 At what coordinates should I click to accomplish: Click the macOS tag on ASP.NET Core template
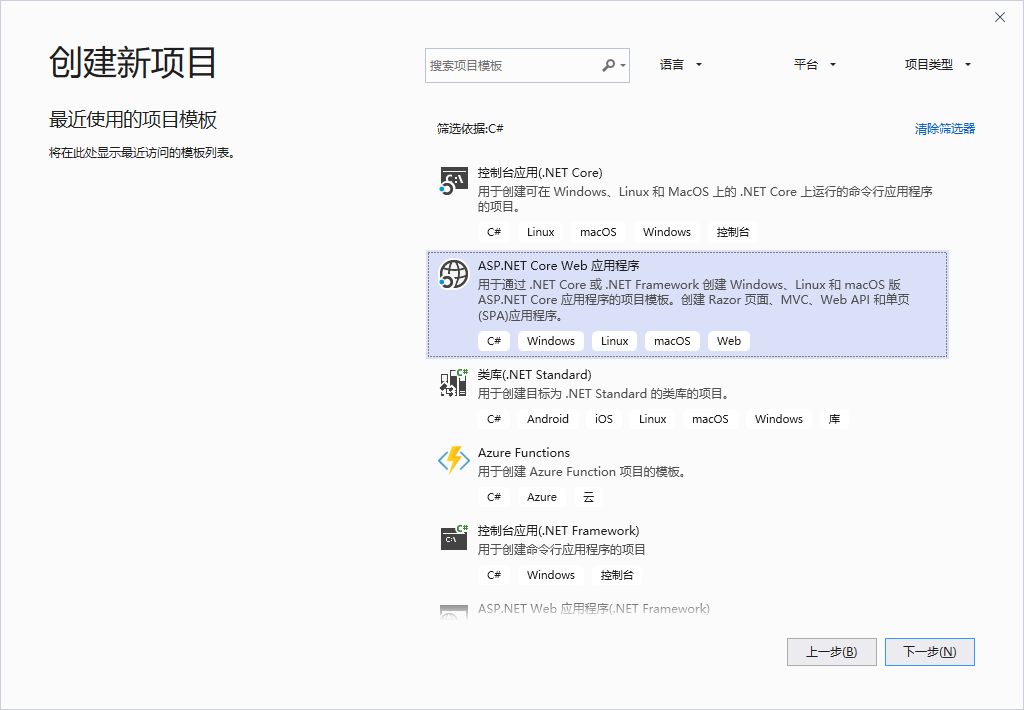[x=672, y=341]
